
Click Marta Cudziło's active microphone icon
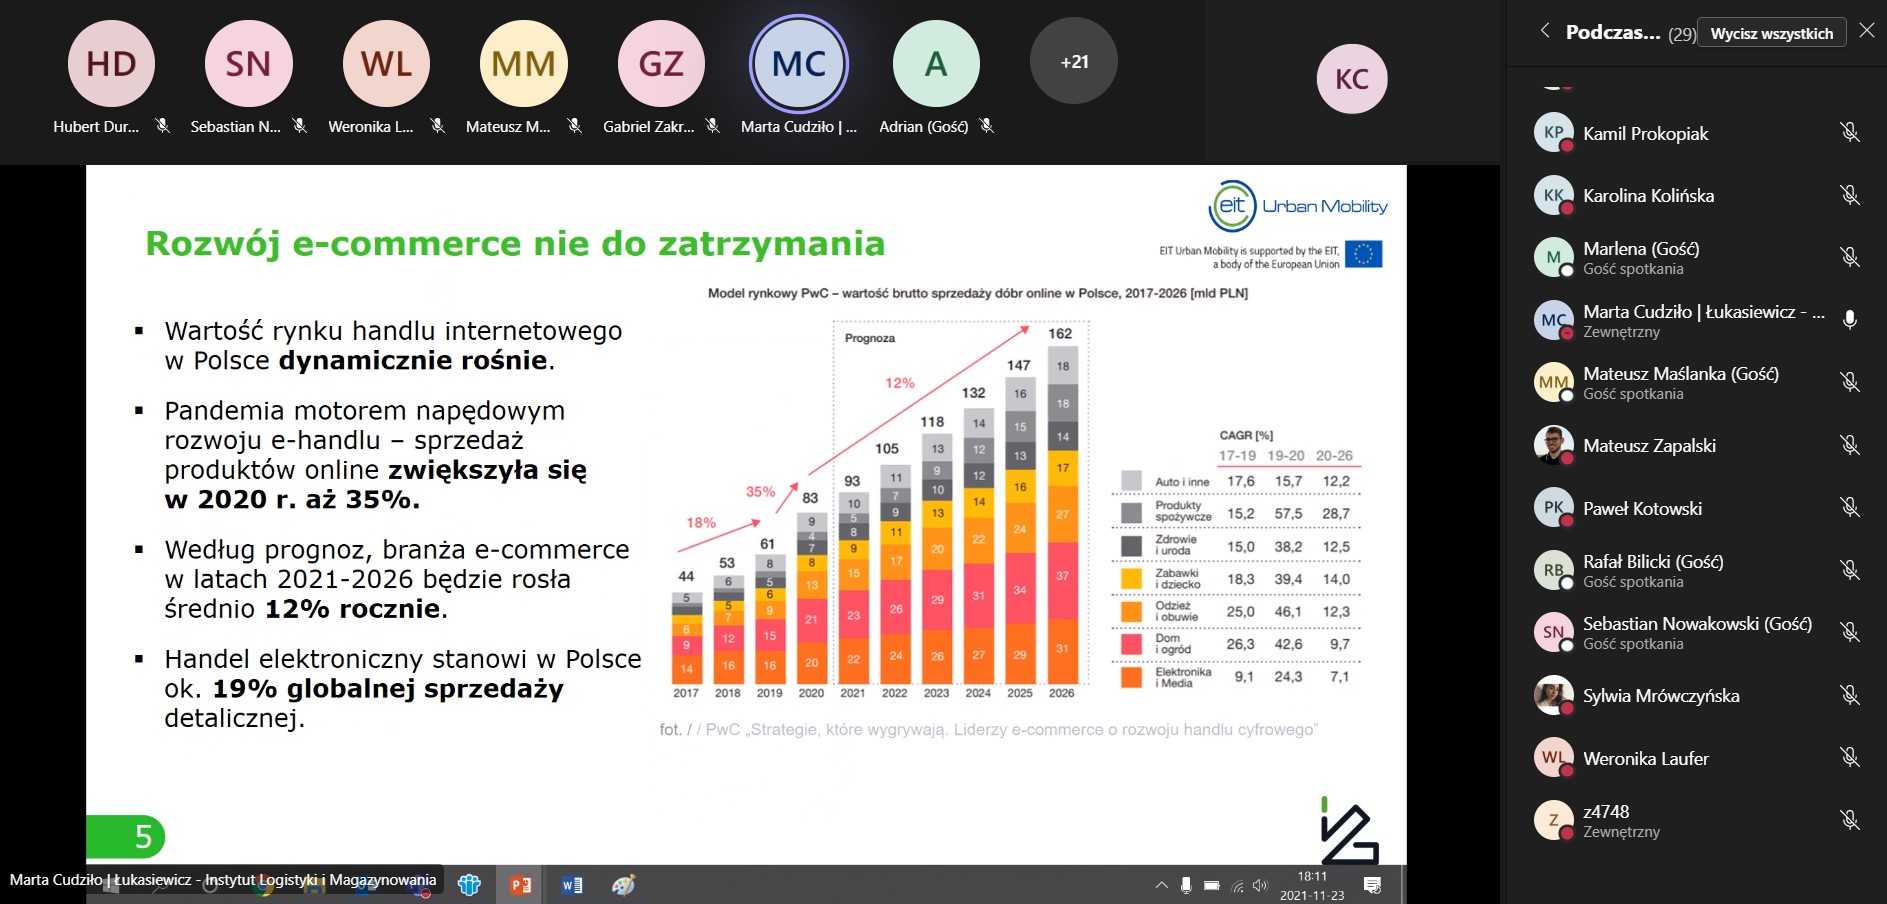(1851, 319)
